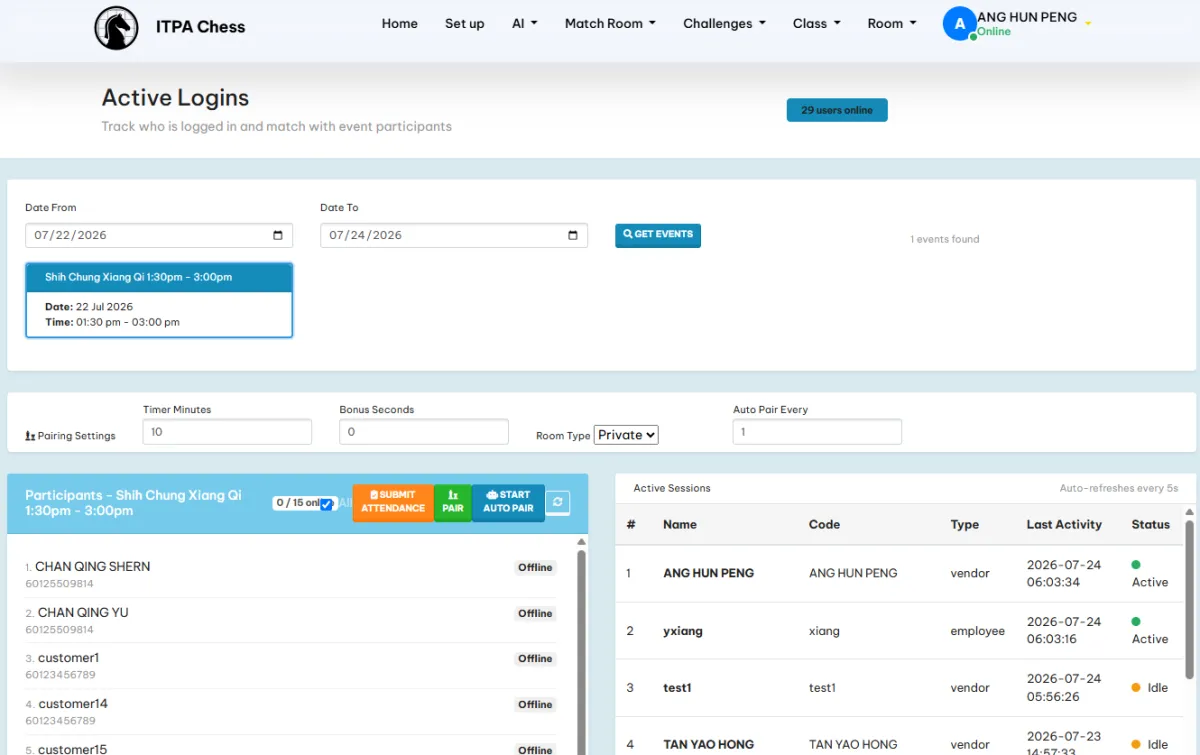Image resolution: width=1200 pixels, height=755 pixels.
Task: Click the Active Sessions table scrollbar
Action: (1189, 600)
